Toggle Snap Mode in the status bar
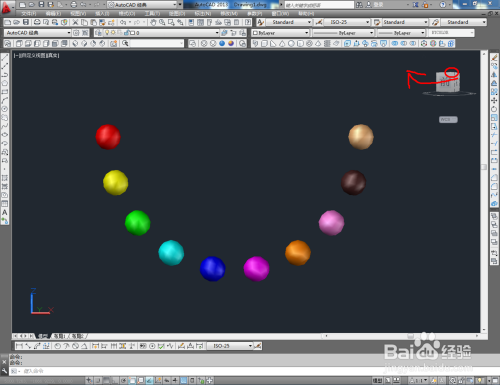Image resolution: width=500 pixels, height=385 pixels. [98, 380]
